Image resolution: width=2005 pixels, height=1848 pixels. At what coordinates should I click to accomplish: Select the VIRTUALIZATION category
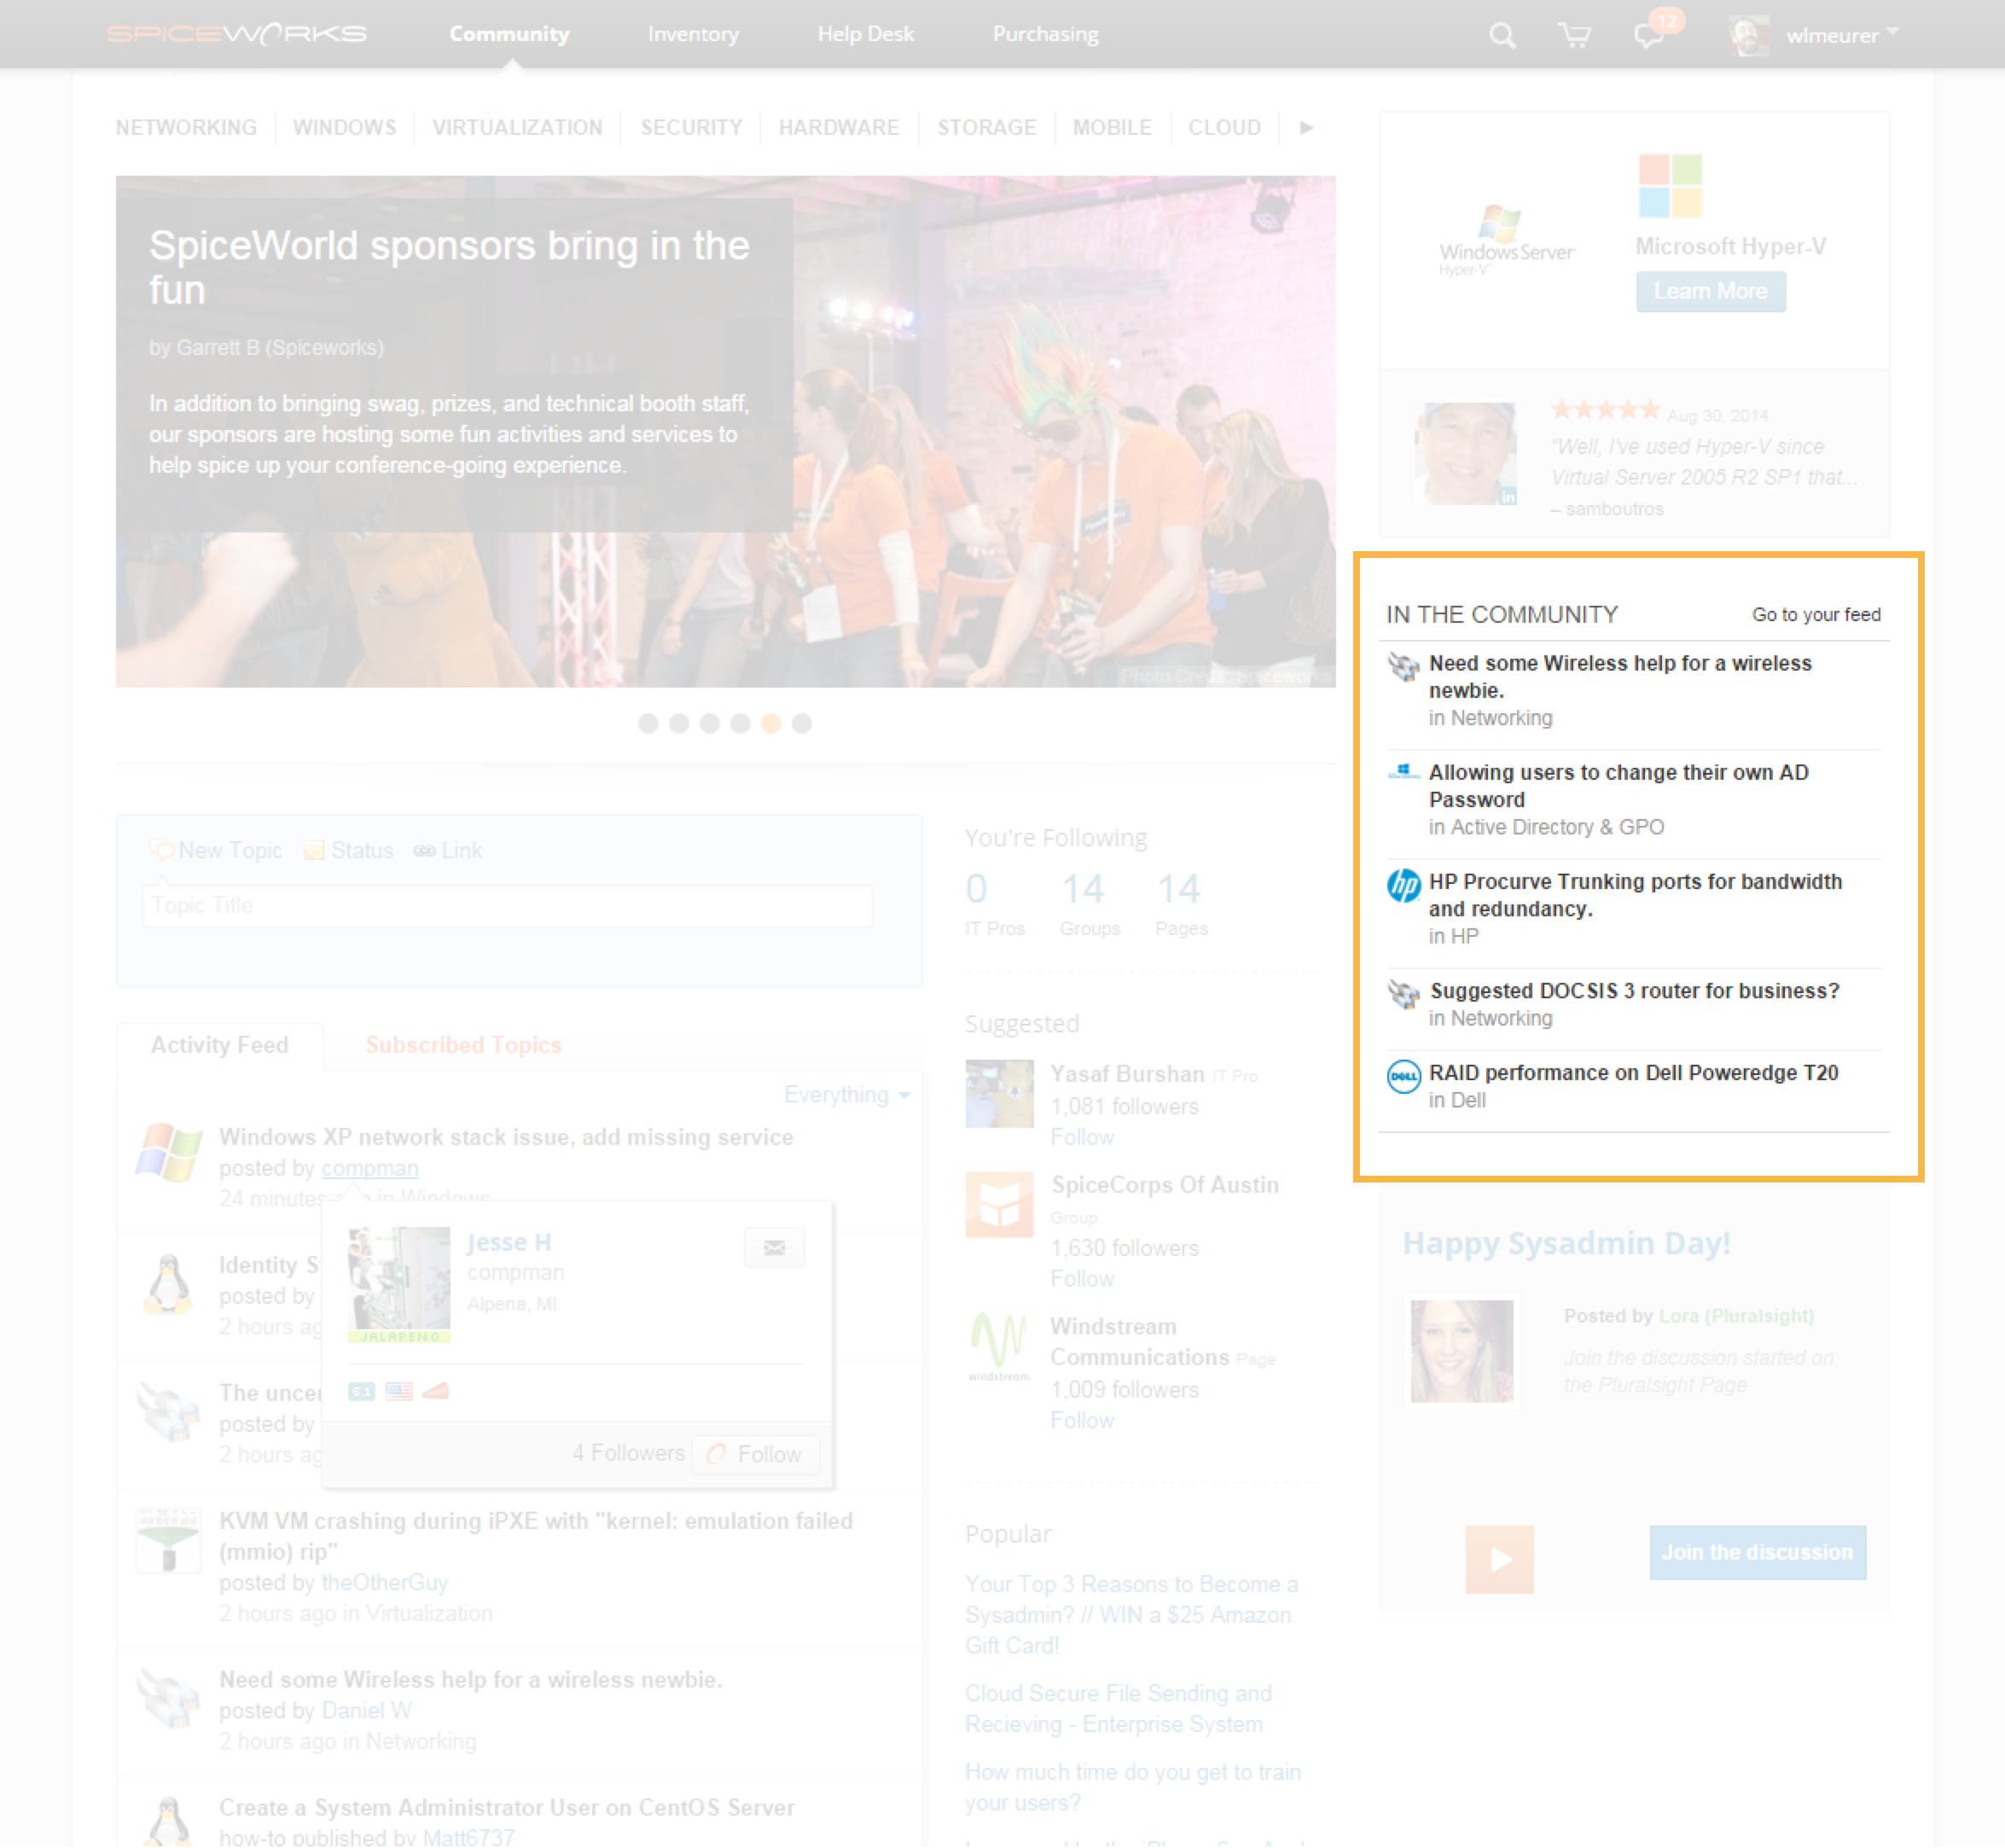pyautogui.click(x=517, y=128)
